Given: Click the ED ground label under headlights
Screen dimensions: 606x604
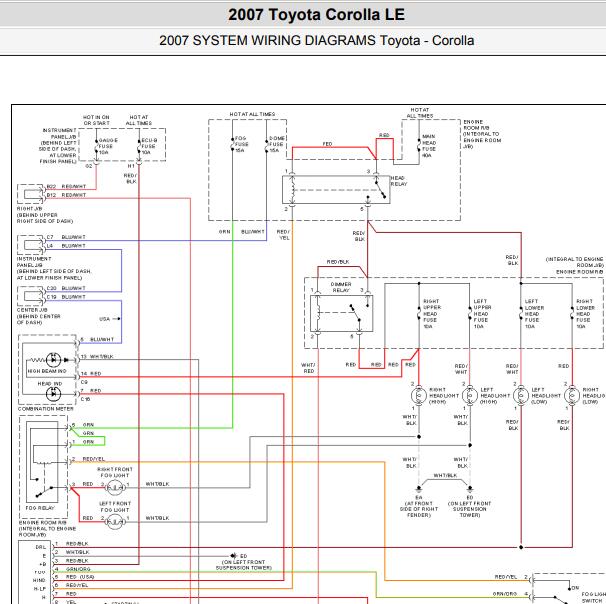Looking at the screenshot, I should click(x=470, y=506).
